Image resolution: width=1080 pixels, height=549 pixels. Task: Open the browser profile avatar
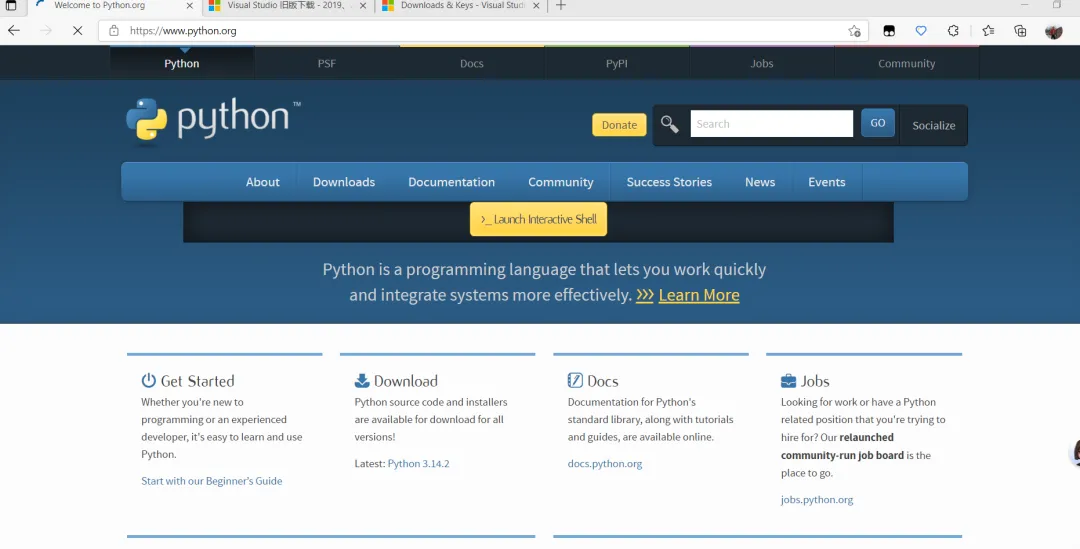(1054, 31)
